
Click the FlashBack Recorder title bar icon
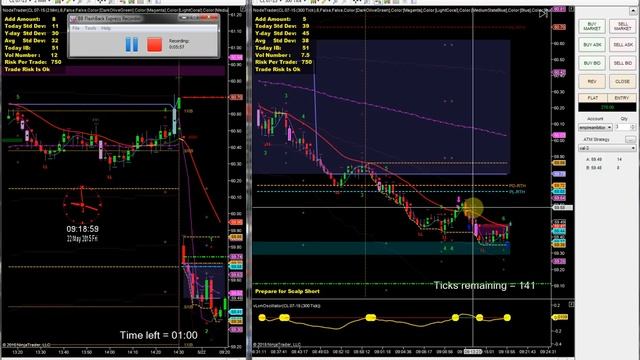tap(73, 18)
